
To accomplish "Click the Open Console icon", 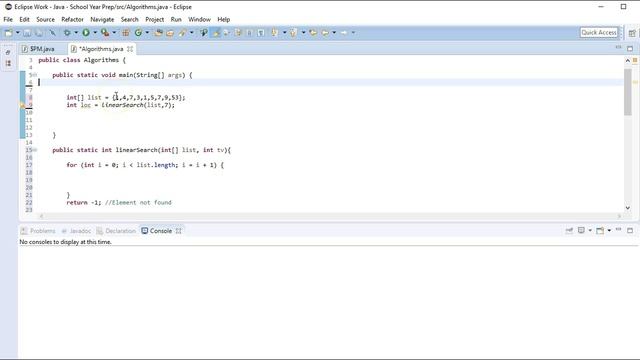I will pyautogui.click(x=600, y=231).
